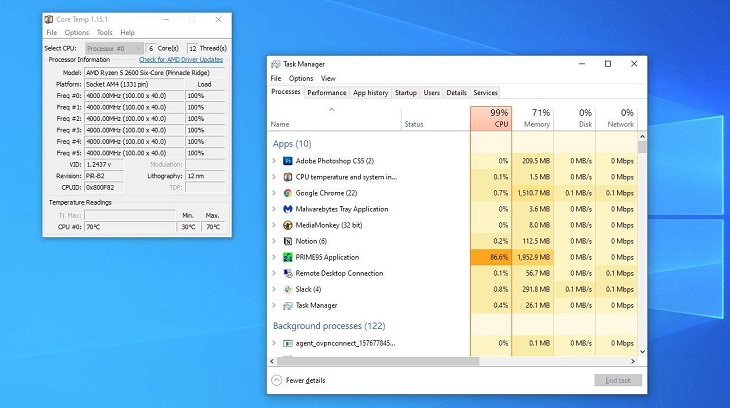Click the Remote Desktop Connection icon
The width and height of the screenshot is (730, 408).
click(x=288, y=273)
